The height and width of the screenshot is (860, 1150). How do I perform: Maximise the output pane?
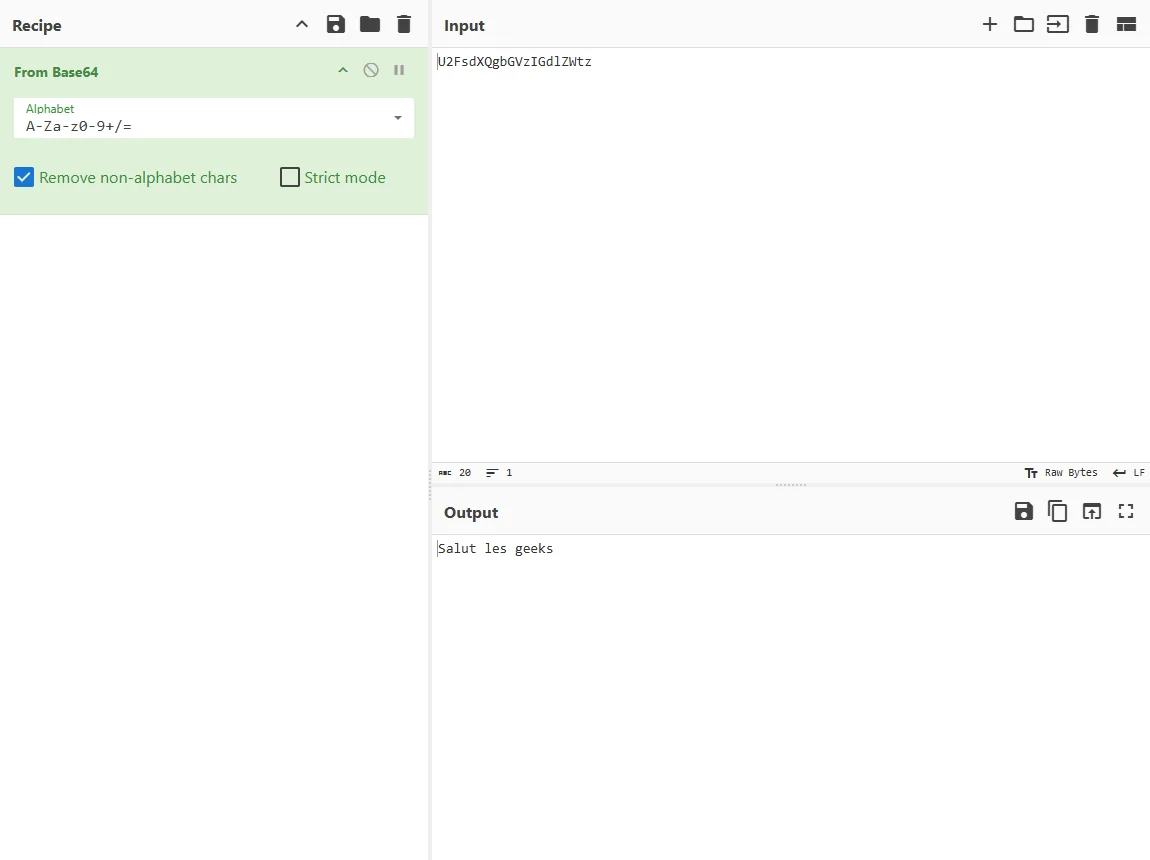click(1126, 511)
